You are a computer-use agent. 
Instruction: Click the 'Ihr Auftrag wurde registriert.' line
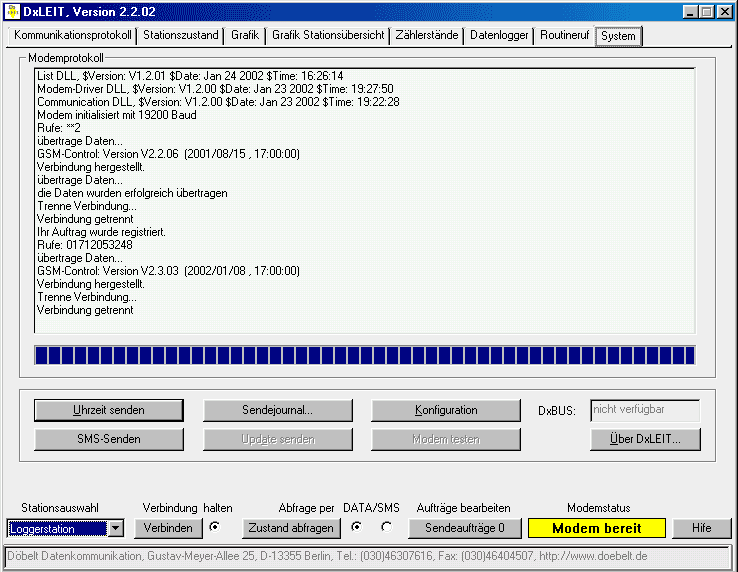tap(101, 232)
